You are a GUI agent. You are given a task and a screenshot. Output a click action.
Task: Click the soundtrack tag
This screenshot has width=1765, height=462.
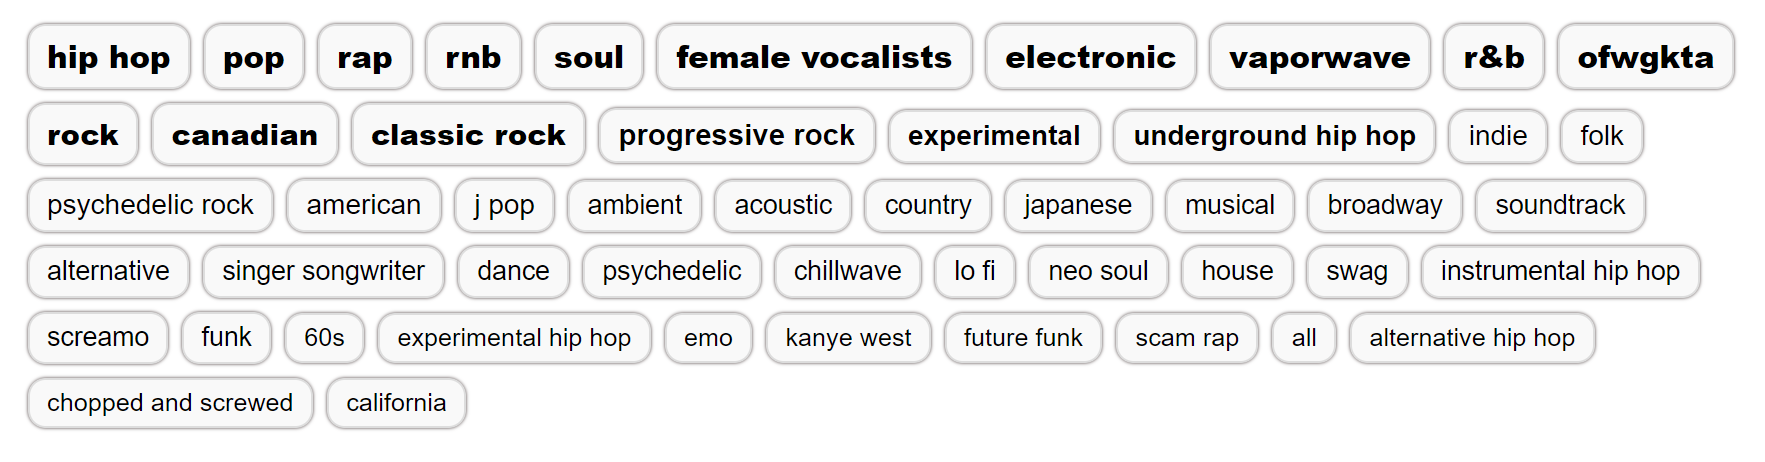[1560, 205]
